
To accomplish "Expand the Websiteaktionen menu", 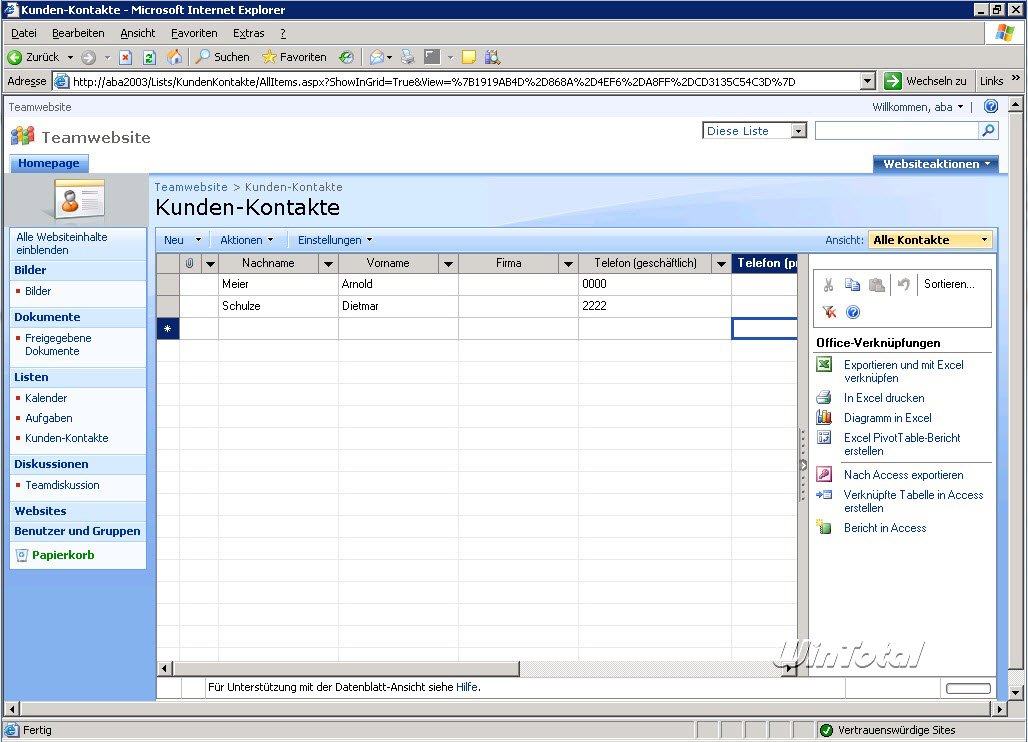I will [x=936, y=164].
